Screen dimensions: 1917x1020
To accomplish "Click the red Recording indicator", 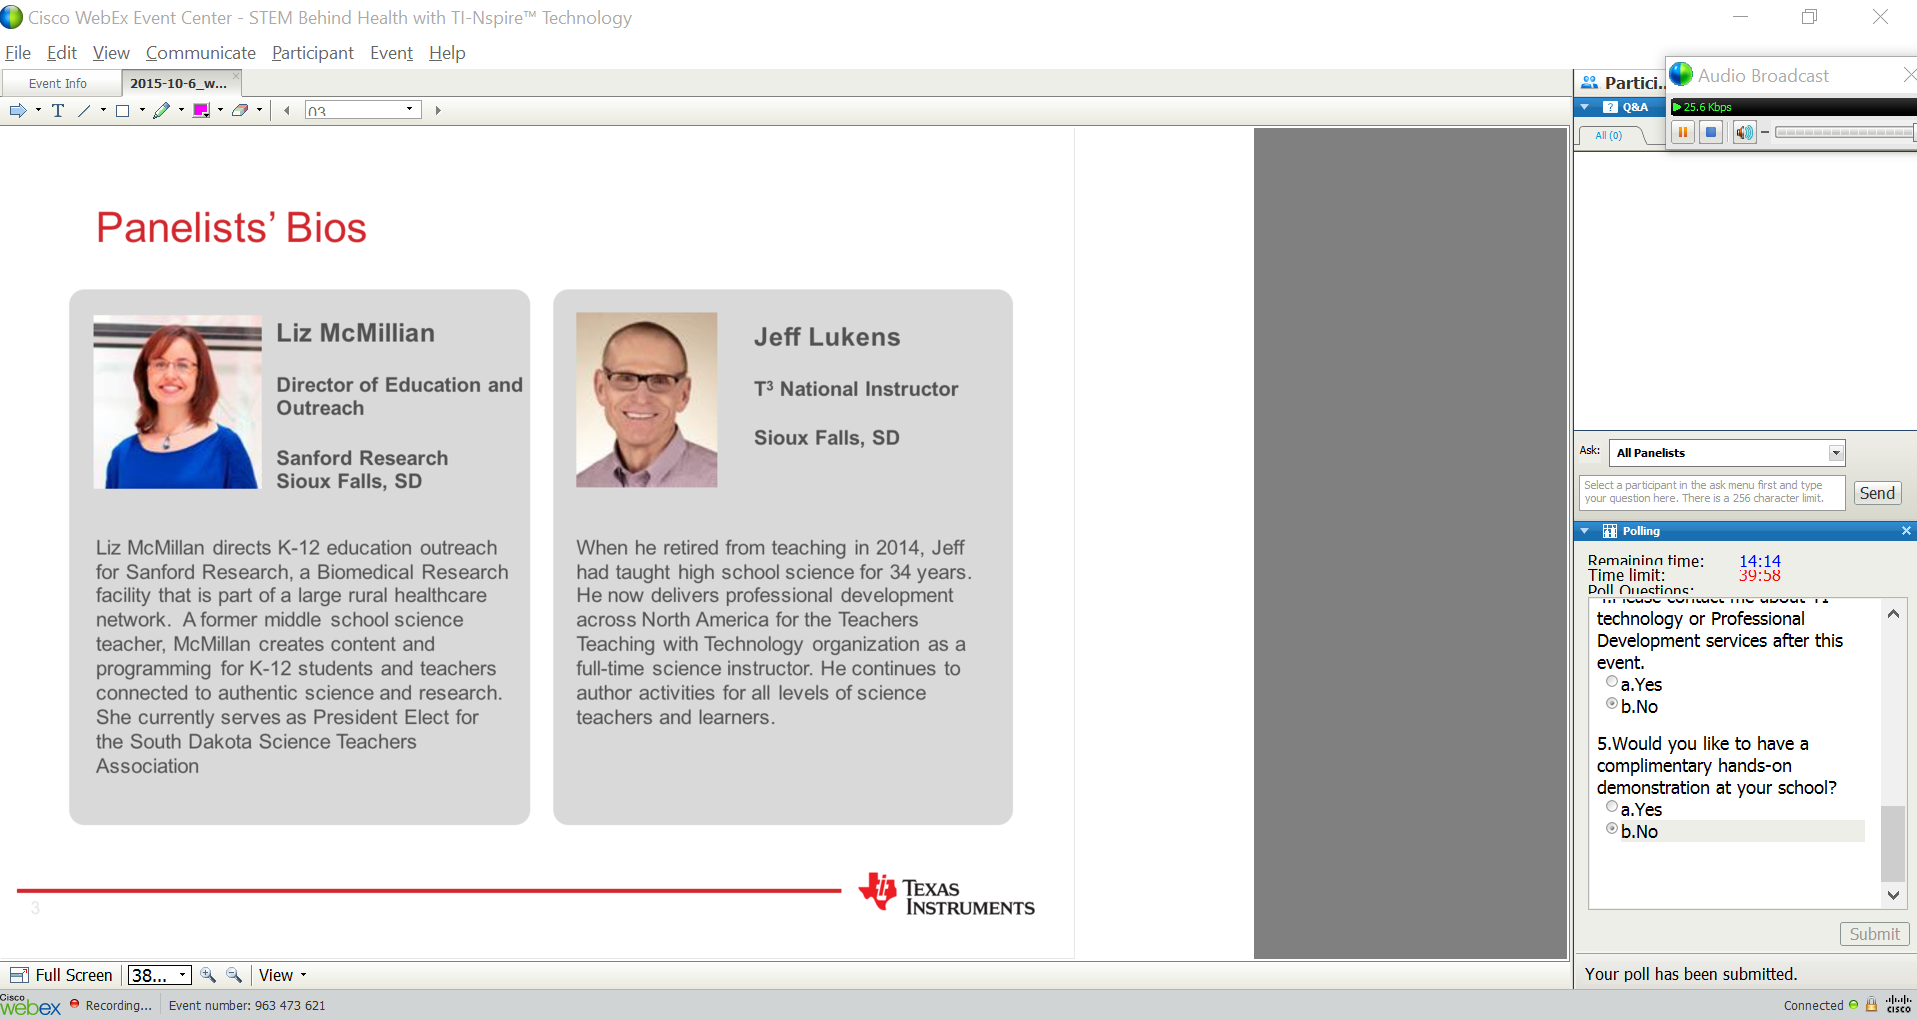I will click(x=74, y=1004).
